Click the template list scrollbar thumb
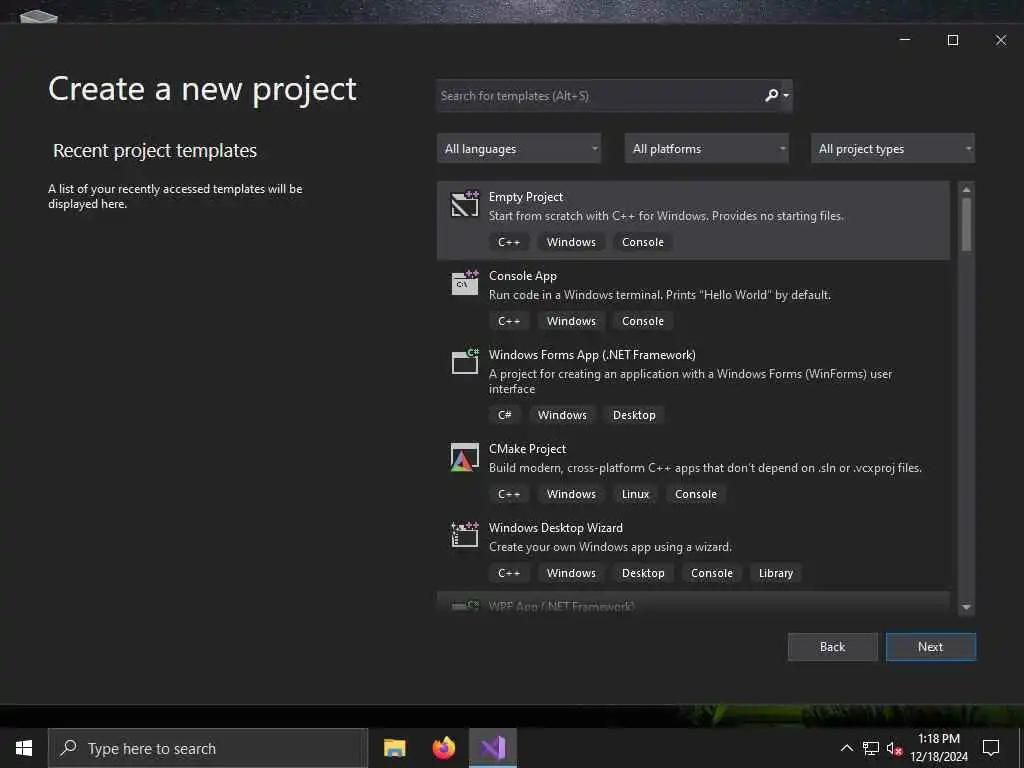Image resolution: width=1024 pixels, height=768 pixels. (x=967, y=224)
